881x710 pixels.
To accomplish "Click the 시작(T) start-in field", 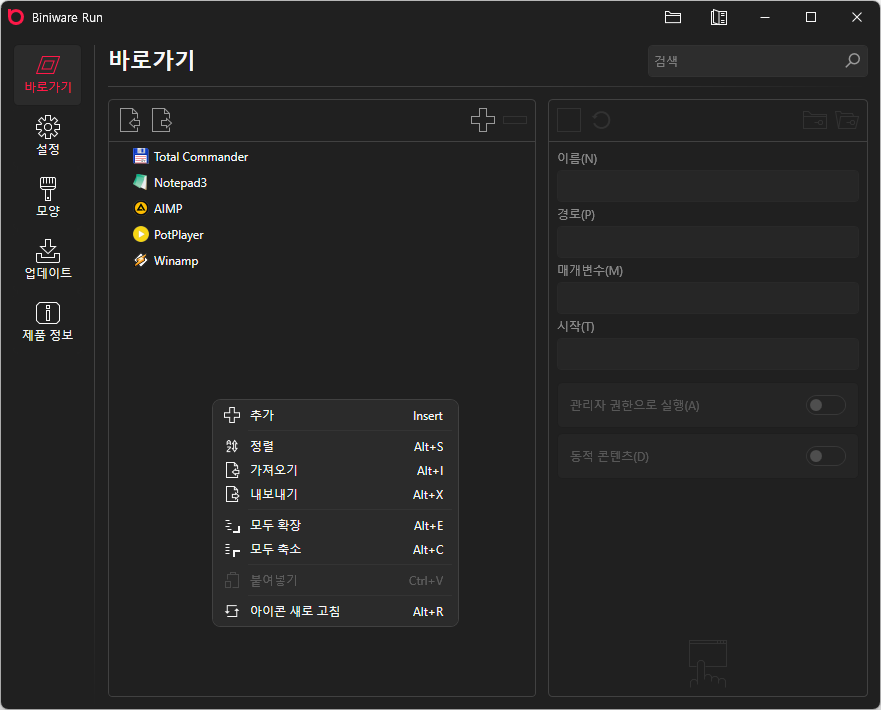I will (x=707, y=354).
